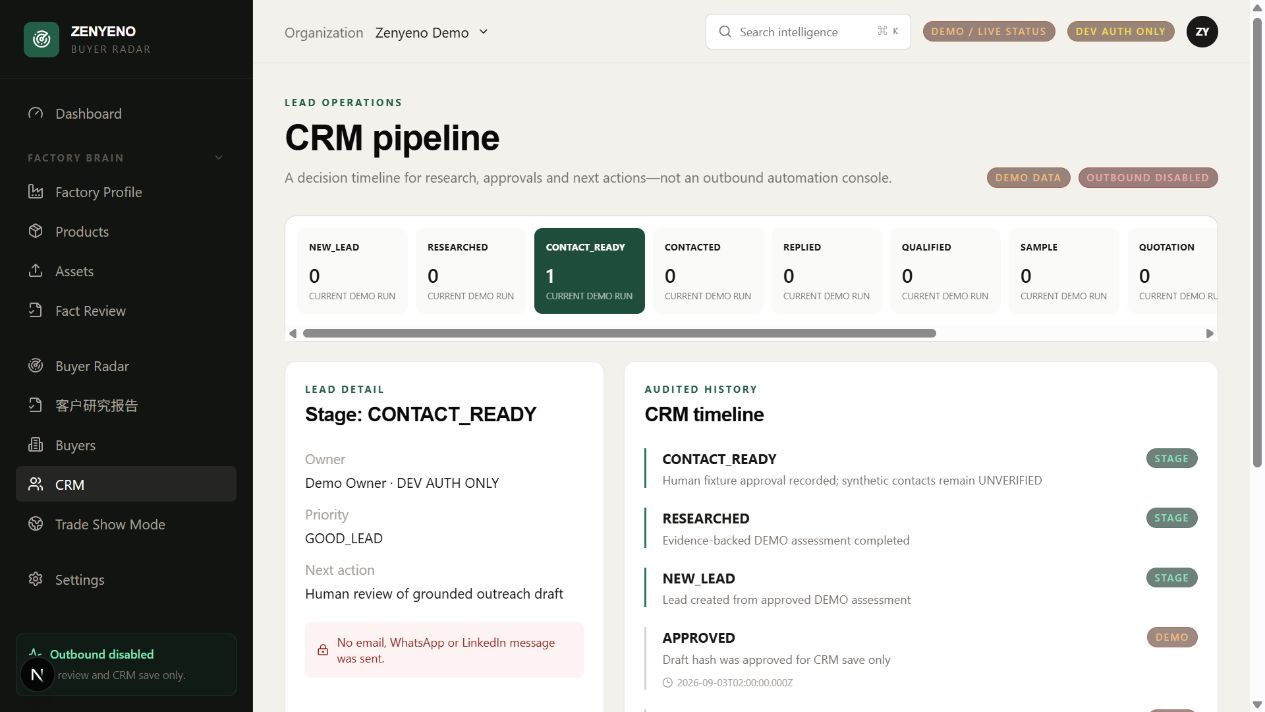1265x712 pixels.
Task: Click the 客户研究报告 report icon
Action: click(36, 405)
